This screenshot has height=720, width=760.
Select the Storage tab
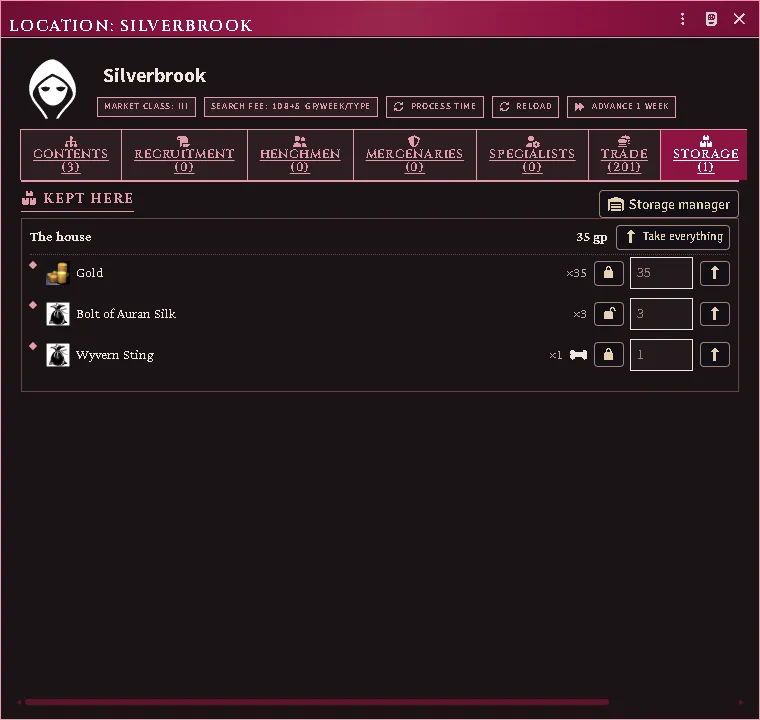(x=704, y=155)
